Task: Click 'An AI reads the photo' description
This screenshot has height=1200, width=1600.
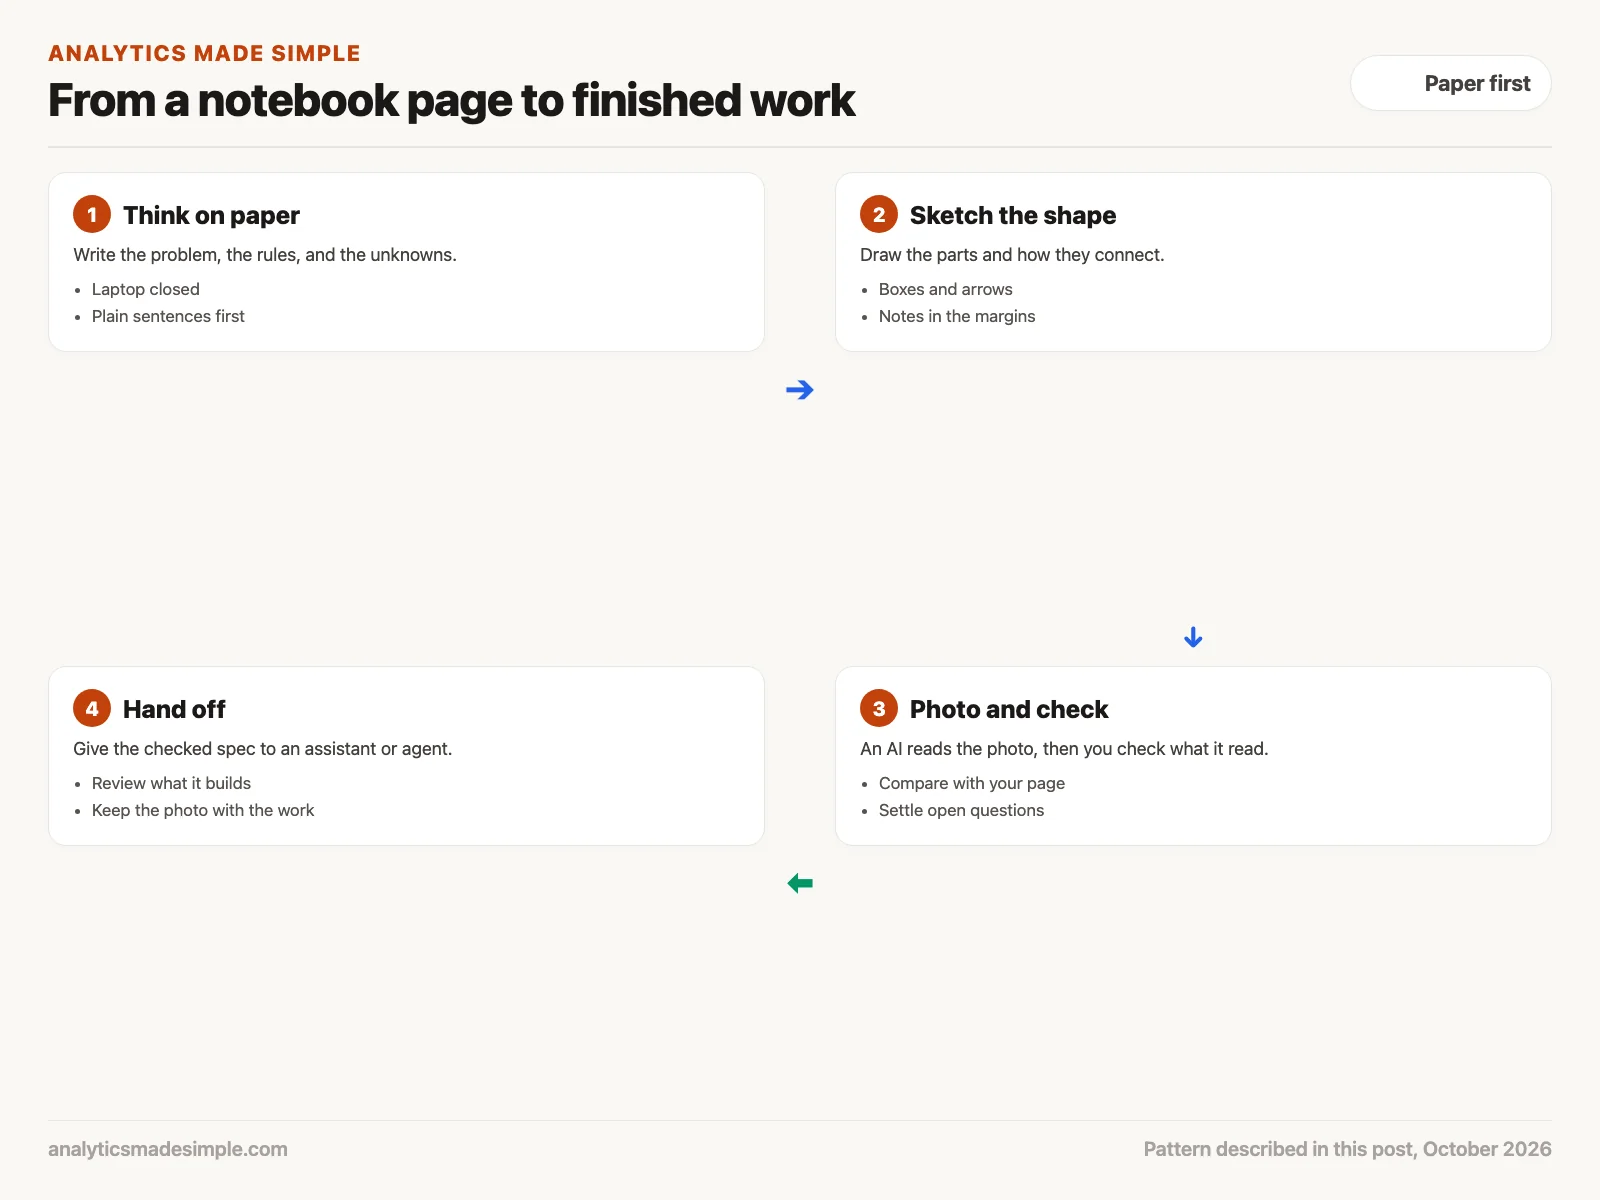Action: coord(1064,749)
